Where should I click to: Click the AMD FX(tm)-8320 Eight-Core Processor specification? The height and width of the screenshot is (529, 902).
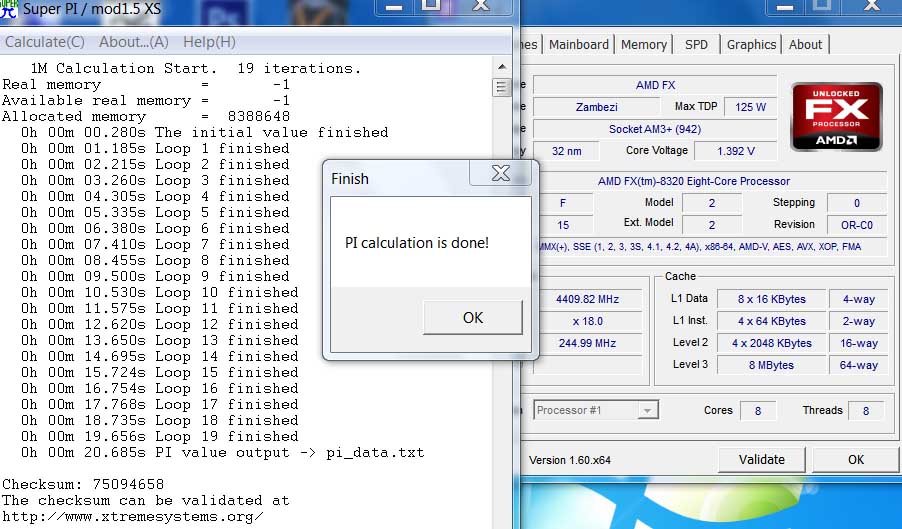(694, 181)
